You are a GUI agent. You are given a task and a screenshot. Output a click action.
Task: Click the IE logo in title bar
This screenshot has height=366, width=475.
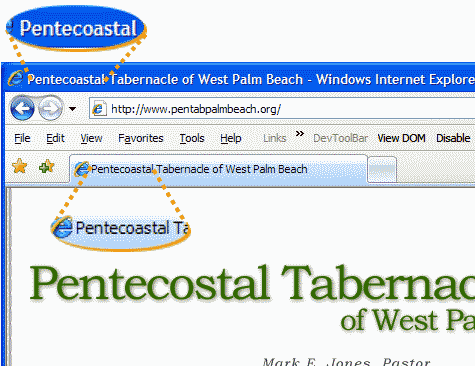point(16,79)
